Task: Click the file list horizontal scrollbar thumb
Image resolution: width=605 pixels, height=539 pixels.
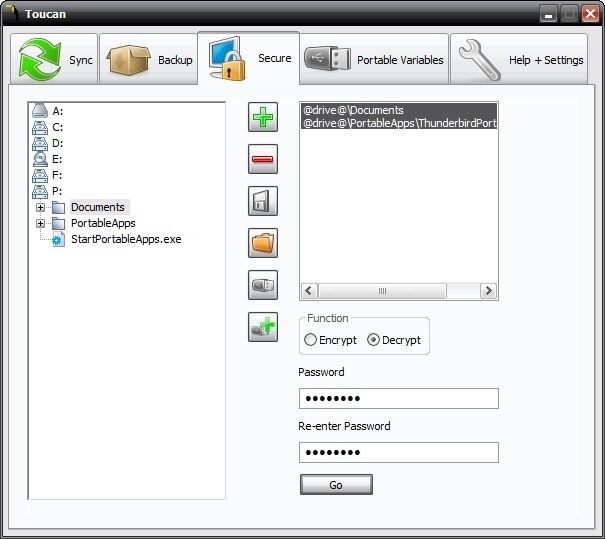Action: (382, 291)
